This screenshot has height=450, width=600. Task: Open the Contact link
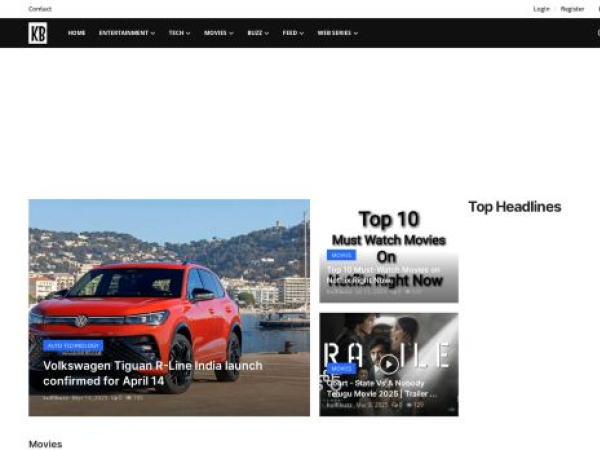point(40,9)
